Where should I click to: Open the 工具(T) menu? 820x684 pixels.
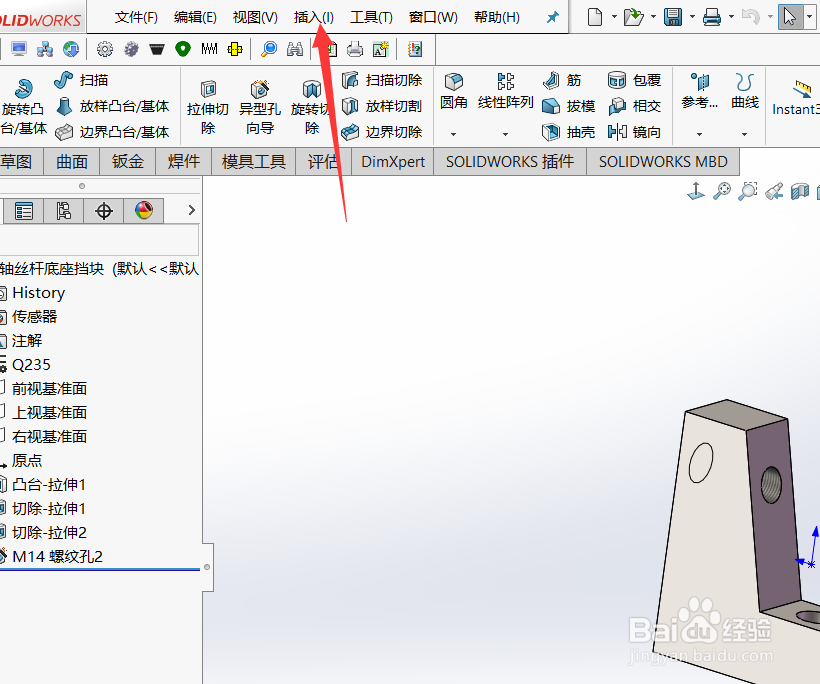click(x=371, y=17)
